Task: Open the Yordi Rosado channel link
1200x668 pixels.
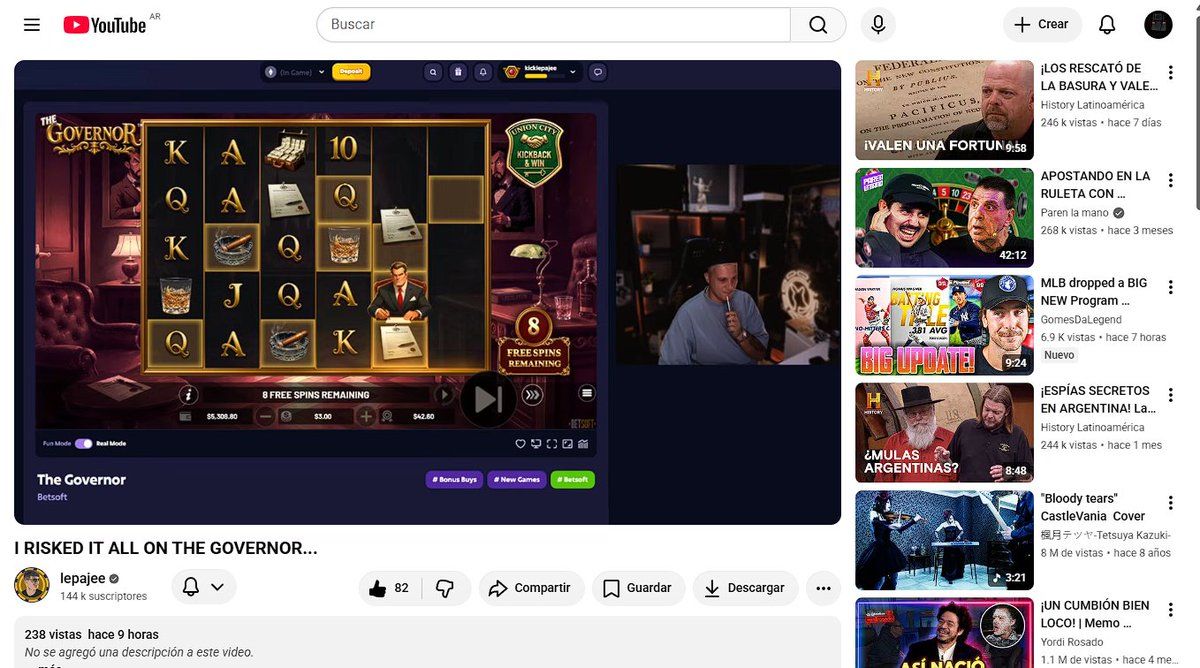Action: pyautogui.click(x=1072, y=642)
